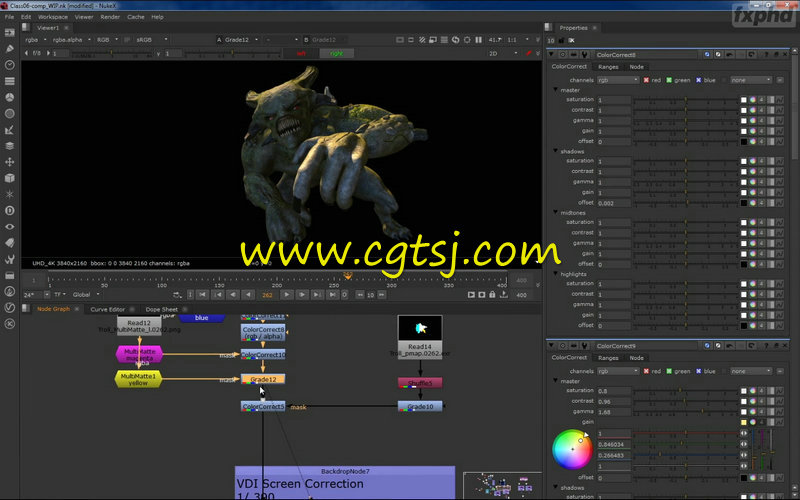Click play backward in the viewer timeline
The width and height of the screenshot is (800, 500).
tap(248, 294)
